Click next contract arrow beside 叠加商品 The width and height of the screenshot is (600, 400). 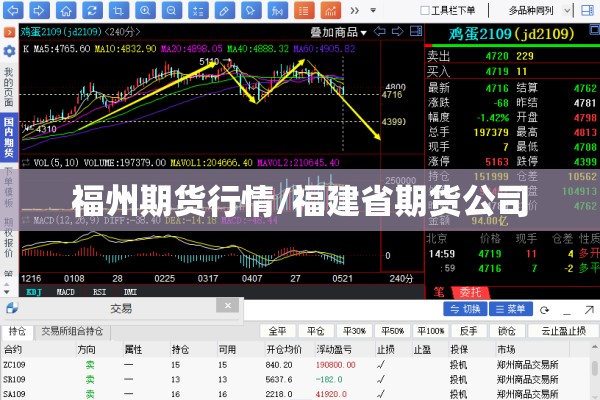[398, 31]
